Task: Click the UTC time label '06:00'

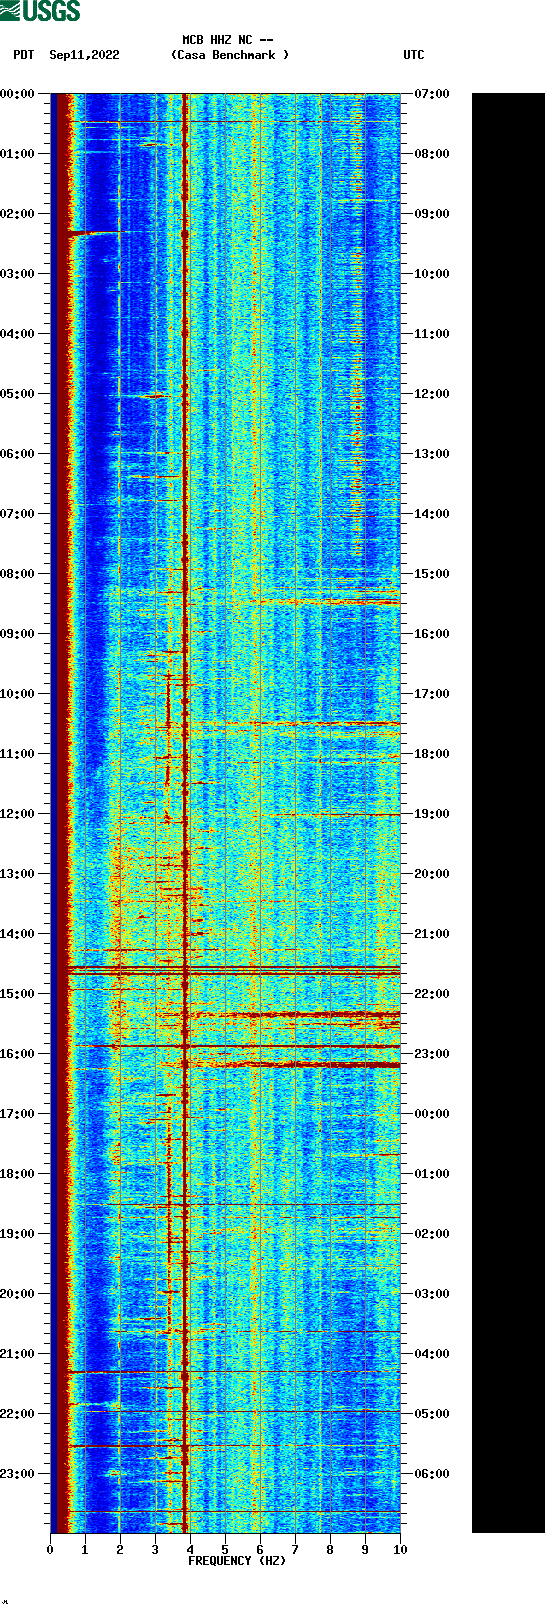Action: (x=432, y=1474)
